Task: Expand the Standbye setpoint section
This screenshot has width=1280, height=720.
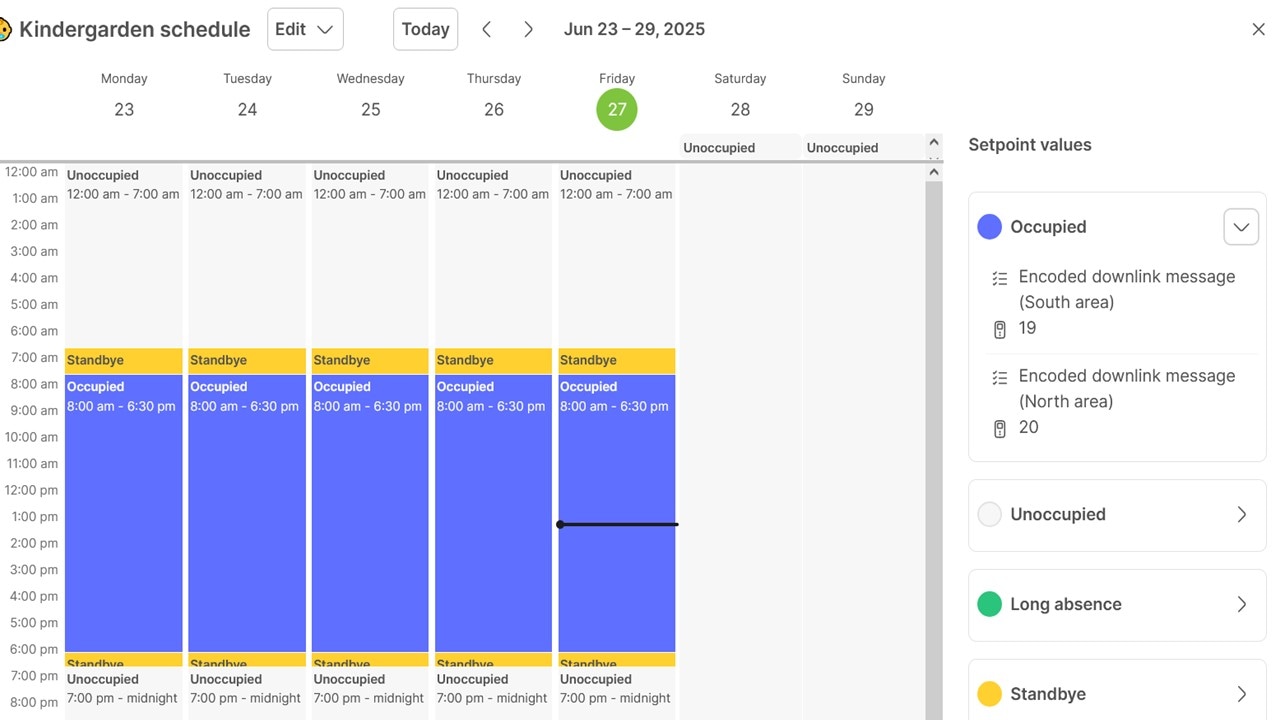Action: 1241,694
